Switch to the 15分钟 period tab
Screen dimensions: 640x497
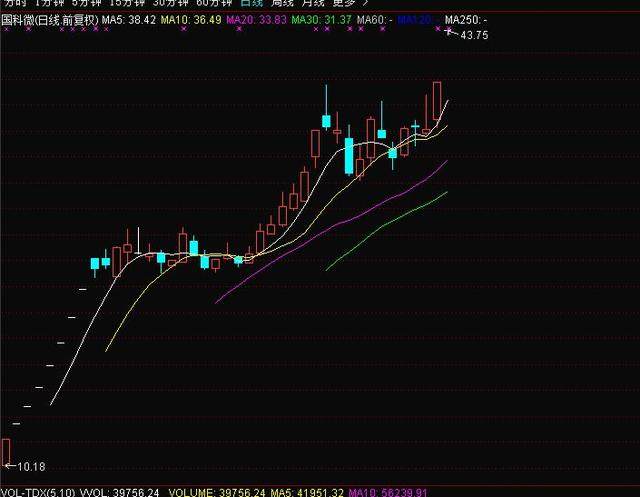point(127,3)
